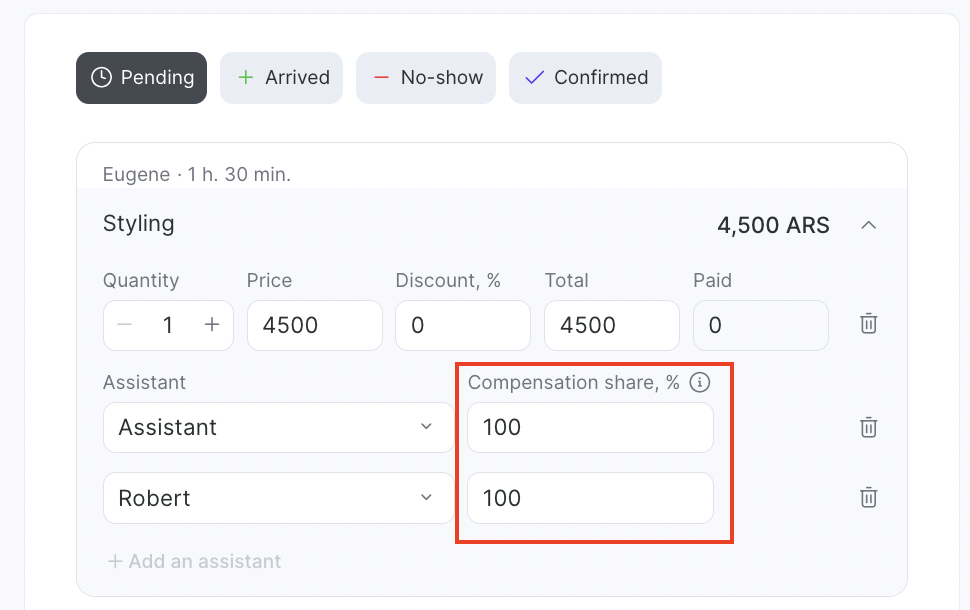Screen dimensions: 970x610
Task: Remove the Assistant row with trash icon
Action: [x=869, y=427]
